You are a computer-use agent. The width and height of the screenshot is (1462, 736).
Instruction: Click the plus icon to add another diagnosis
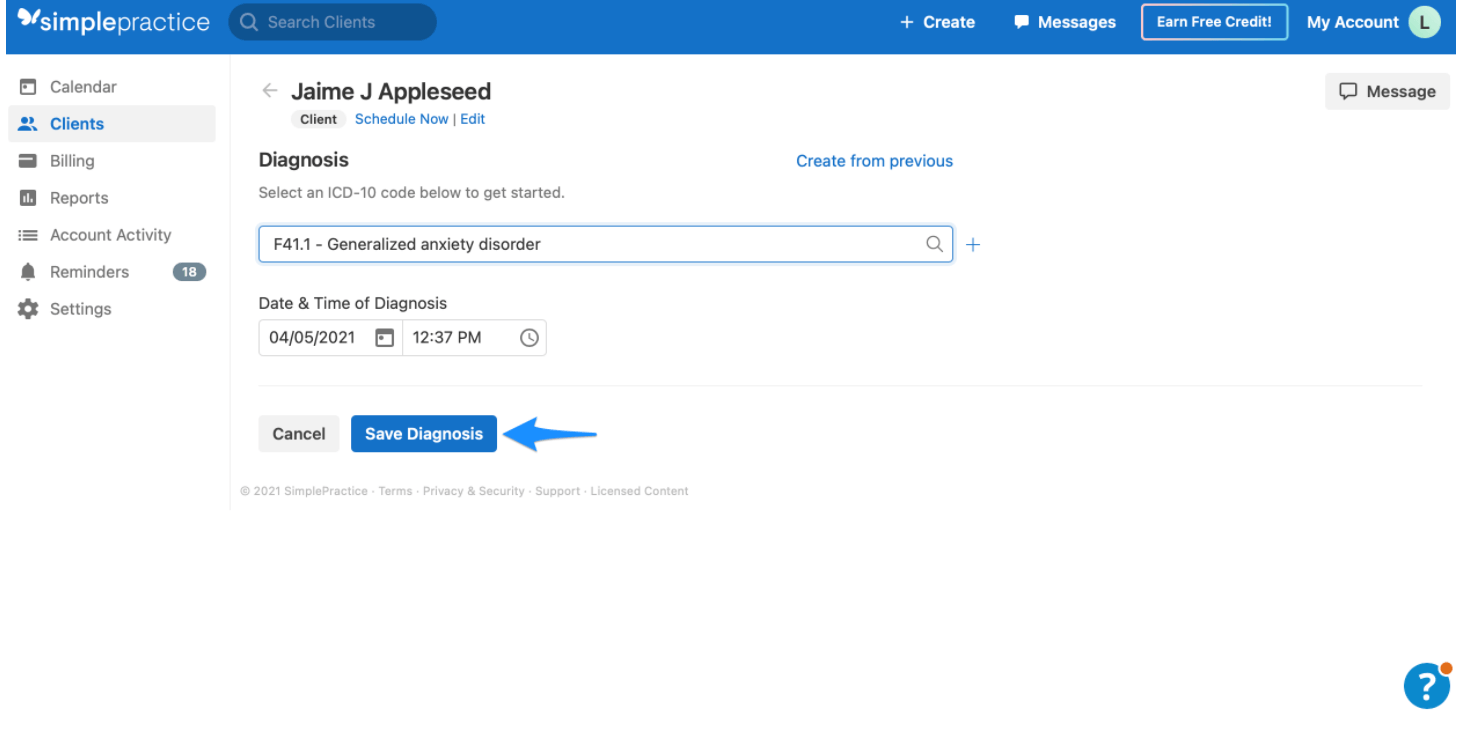pyautogui.click(x=973, y=245)
